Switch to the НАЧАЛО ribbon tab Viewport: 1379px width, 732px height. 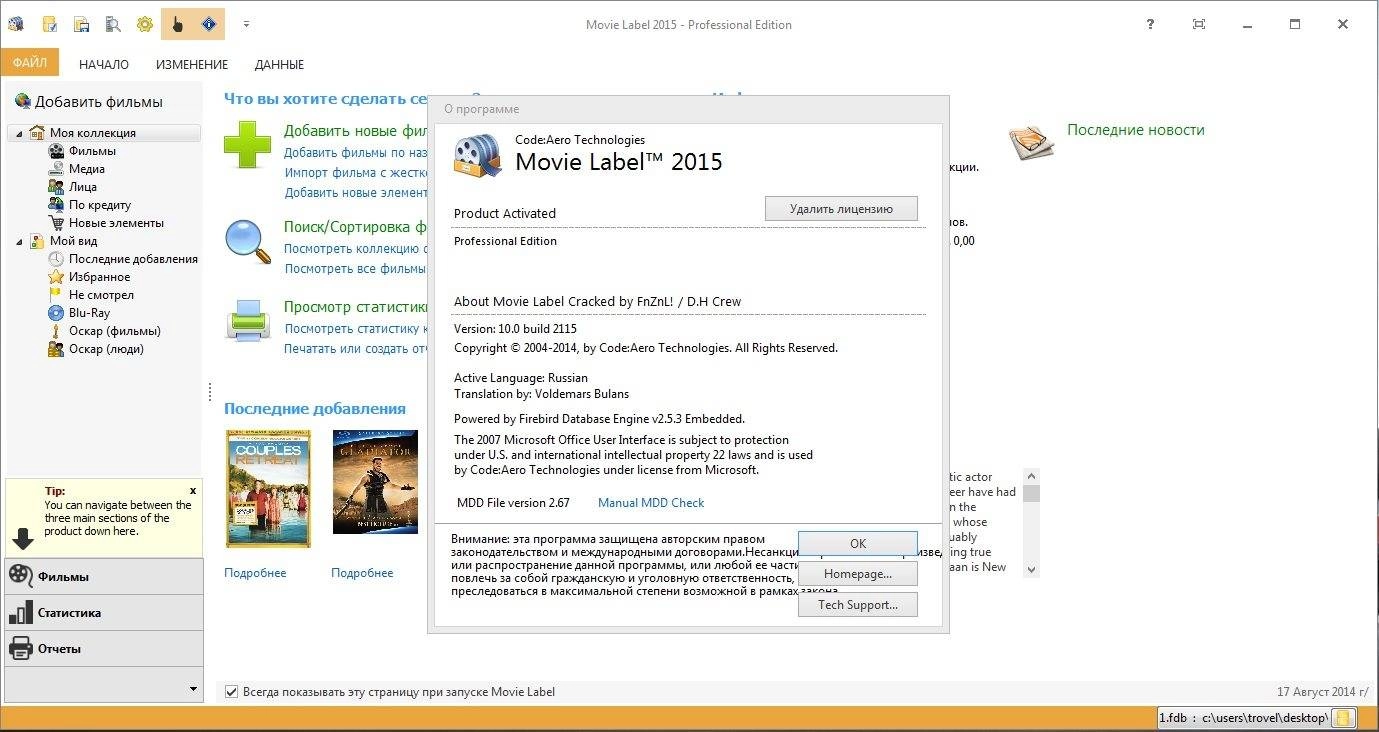click(x=104, y=64)
